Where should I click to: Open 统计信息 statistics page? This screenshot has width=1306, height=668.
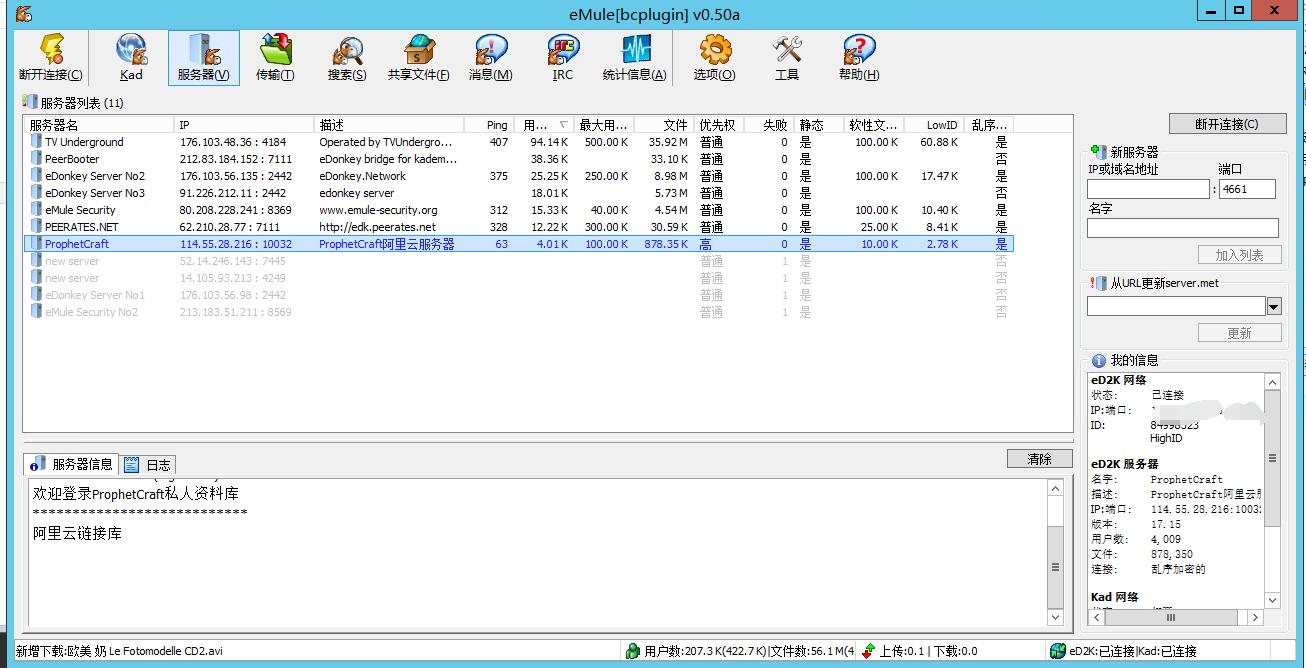click(634, 57)
